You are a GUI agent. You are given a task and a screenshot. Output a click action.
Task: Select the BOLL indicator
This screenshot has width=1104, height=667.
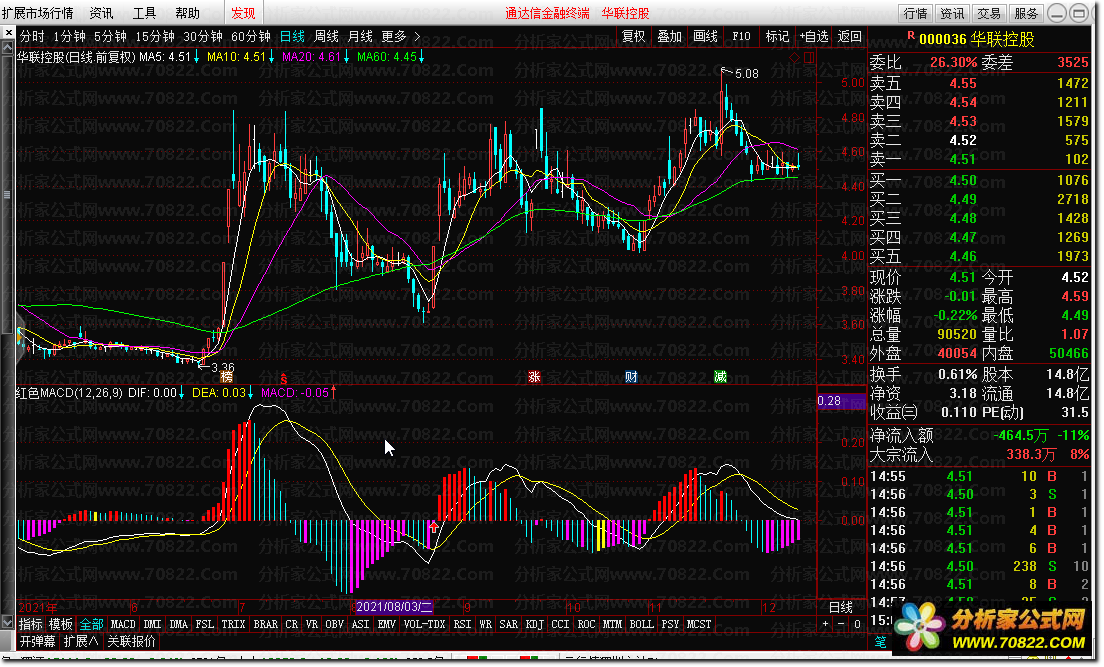coord(641,624)
